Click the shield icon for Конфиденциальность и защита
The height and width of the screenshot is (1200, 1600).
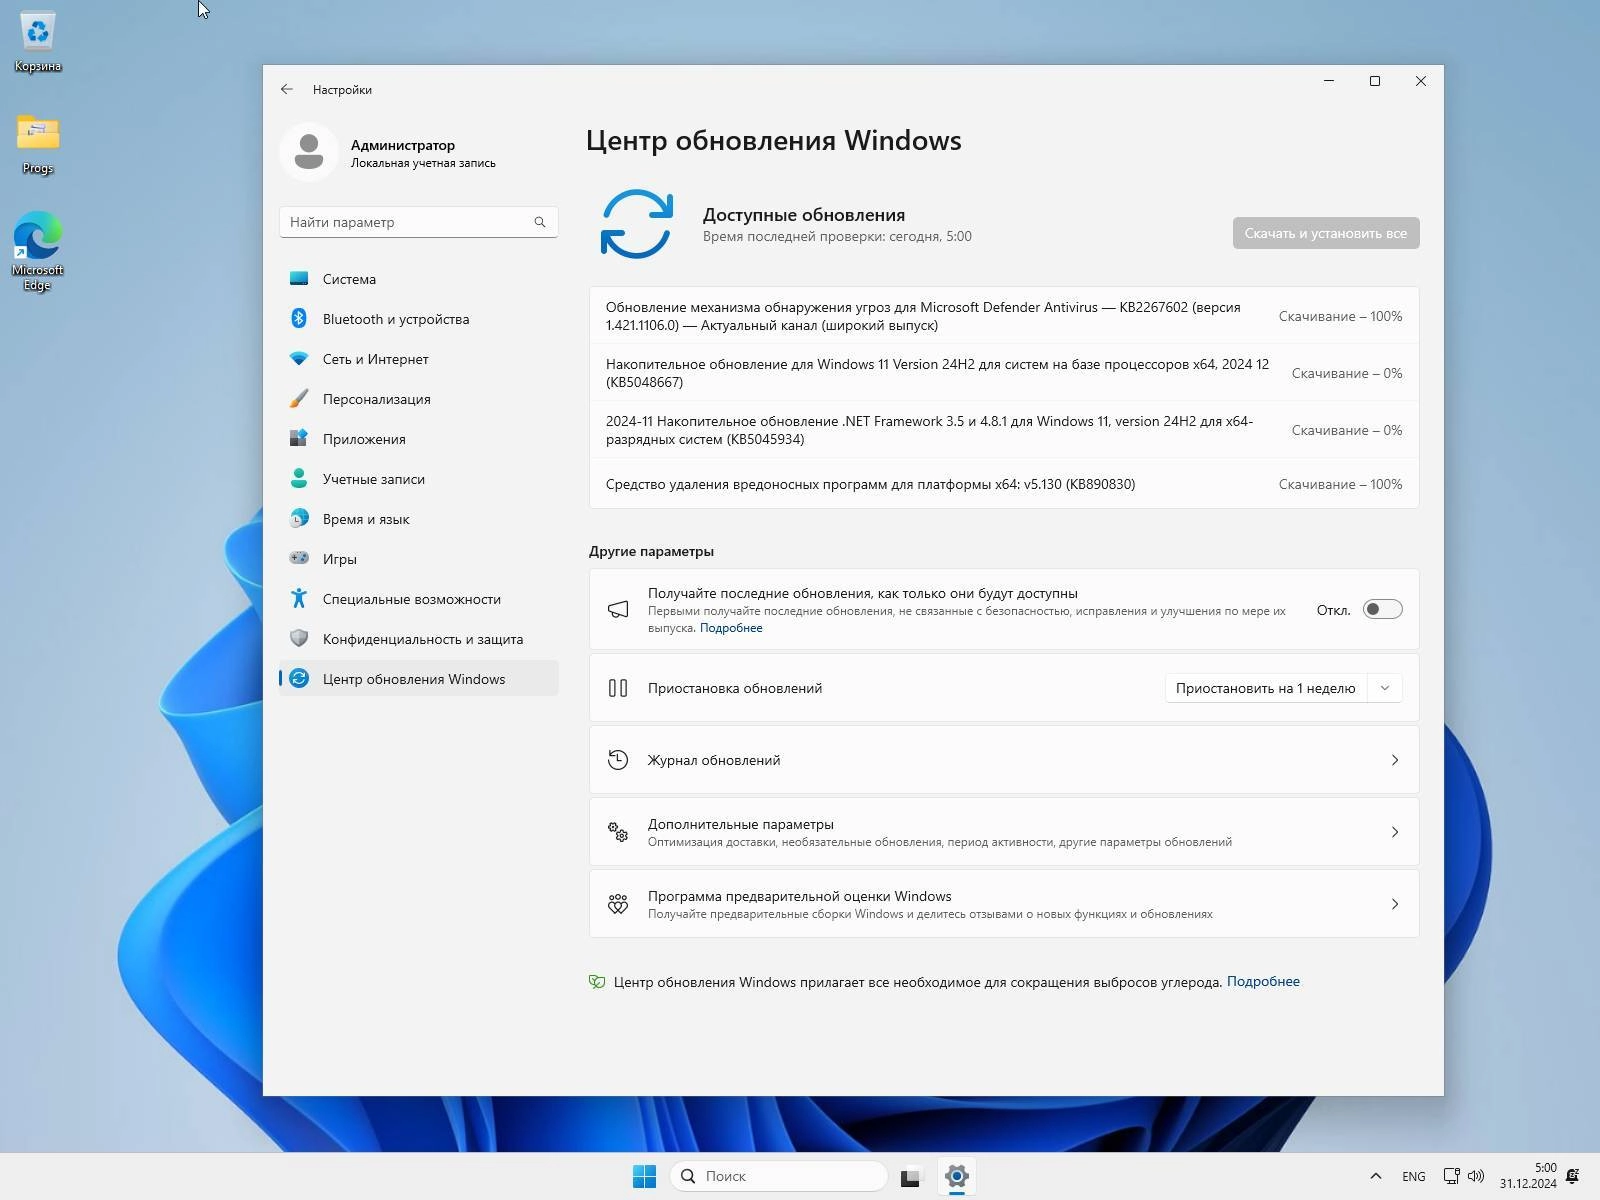299,638
